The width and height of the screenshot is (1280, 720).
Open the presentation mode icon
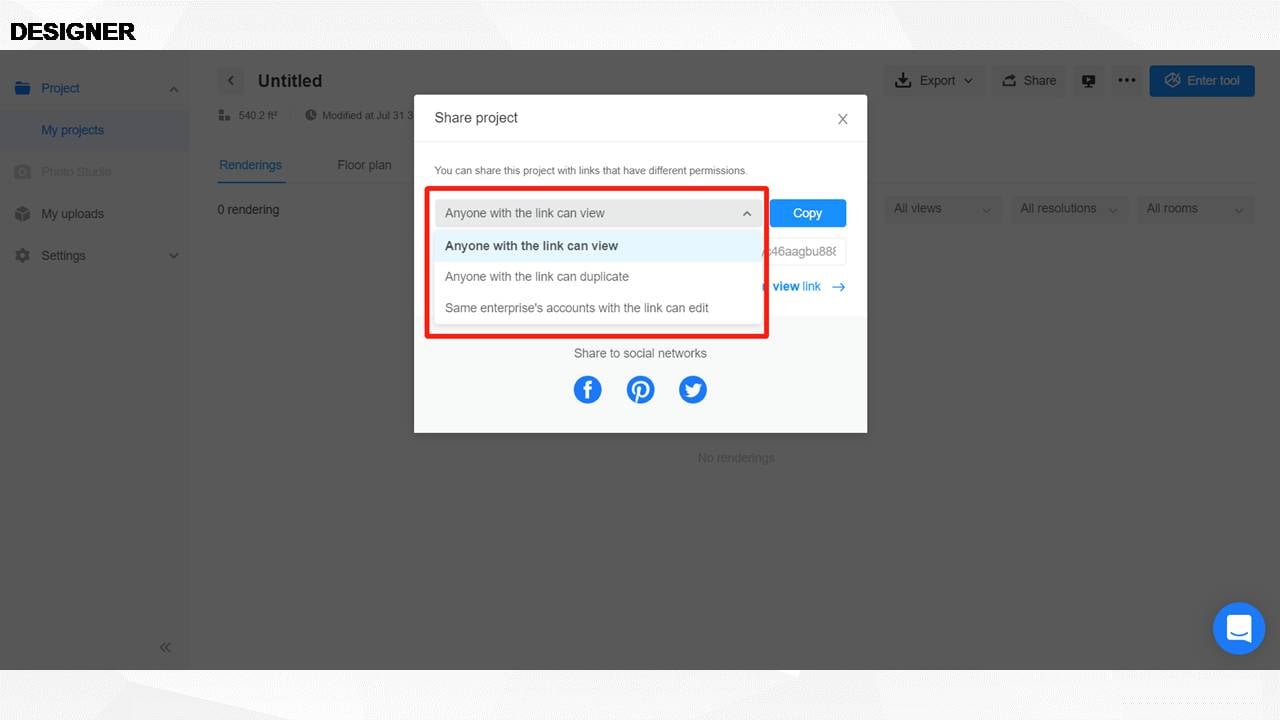[x=1088, y=81]
